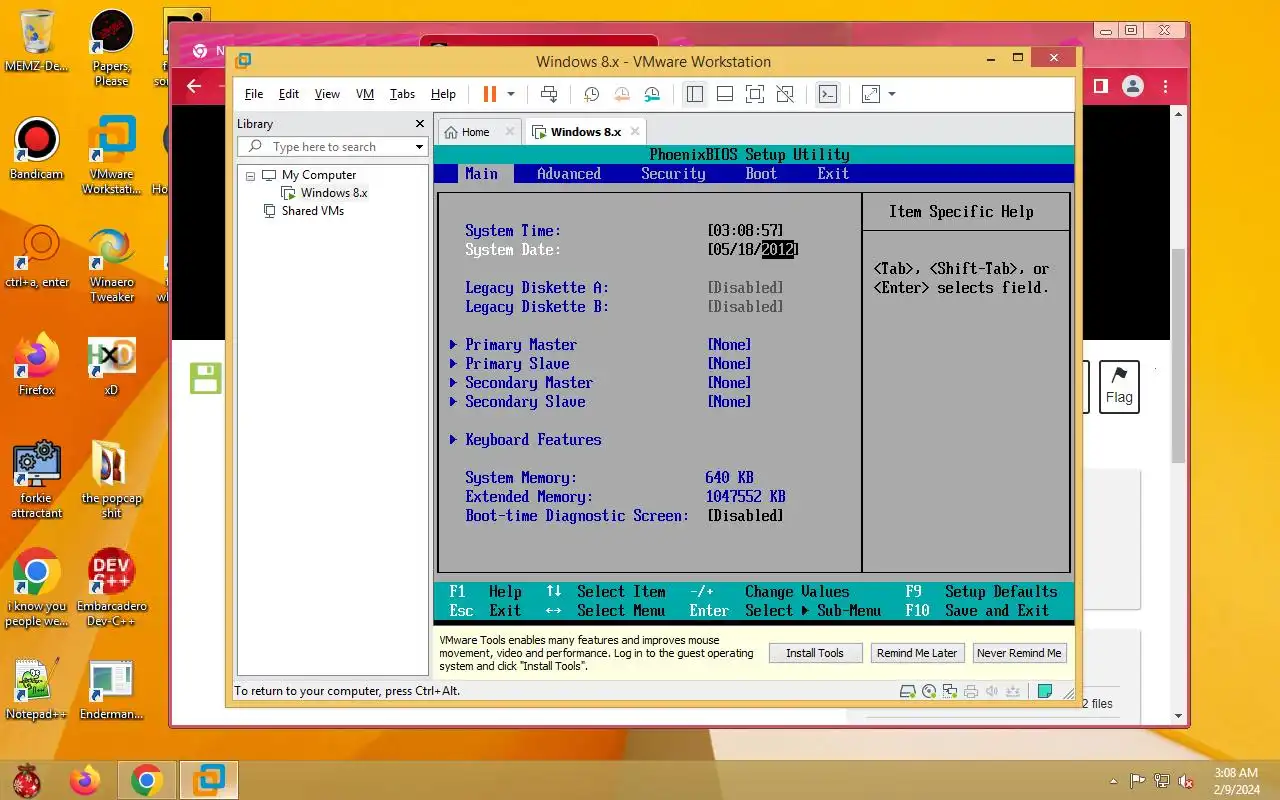Select the BIOS Boot menu
Screen dimensions: 1280x800
761,173
